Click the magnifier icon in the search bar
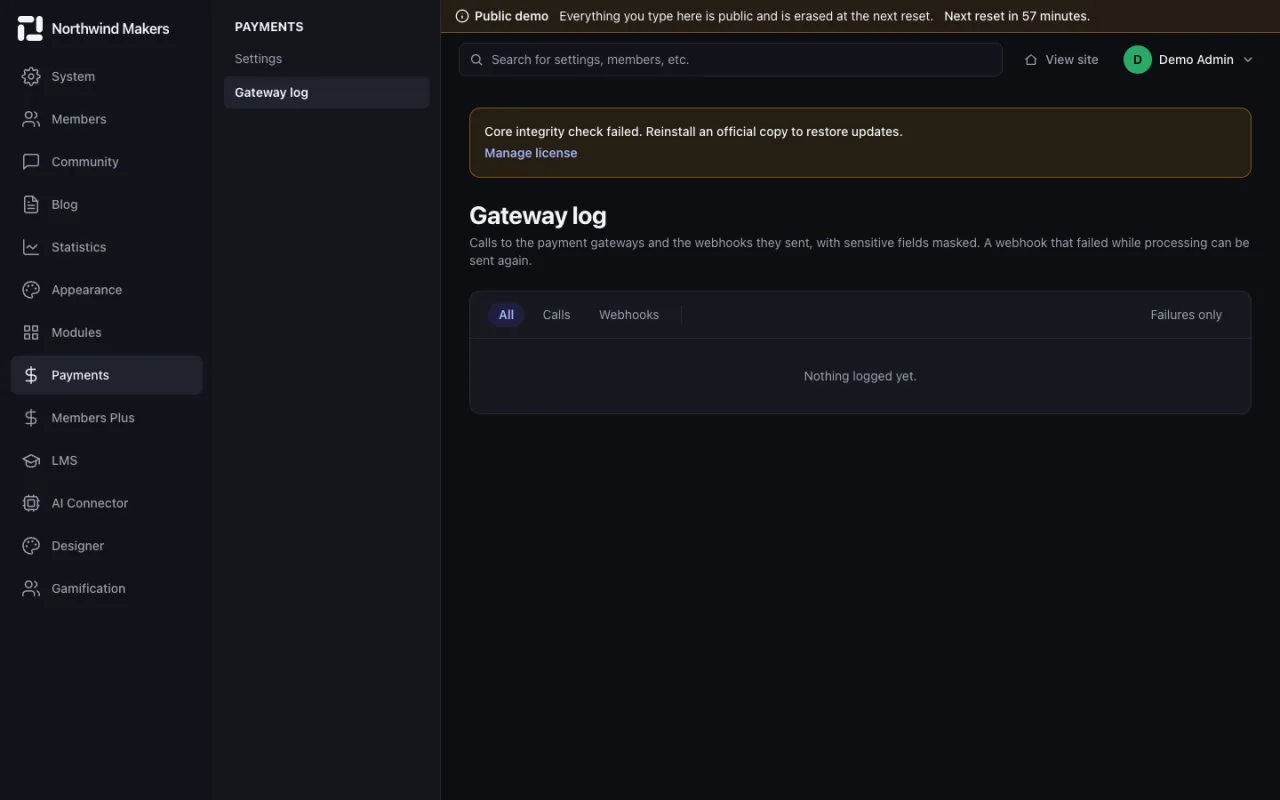The image size is (1280, 800). tap(477, 60)
